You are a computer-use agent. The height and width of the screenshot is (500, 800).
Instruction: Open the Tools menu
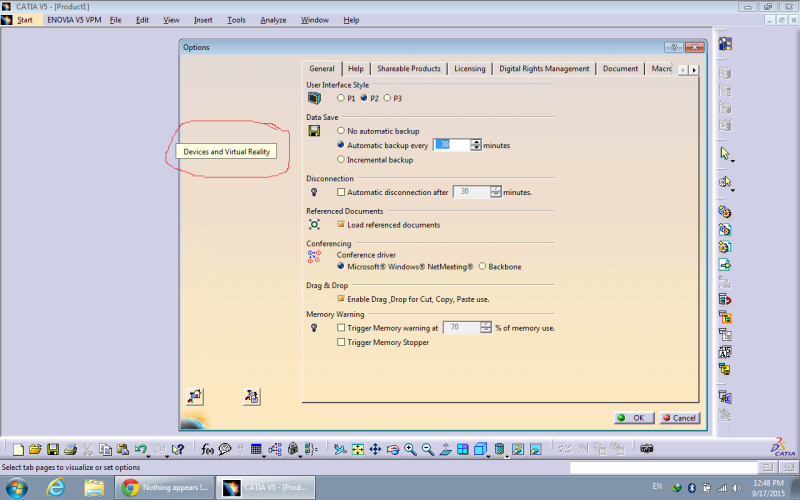click(x=236, y=20)
